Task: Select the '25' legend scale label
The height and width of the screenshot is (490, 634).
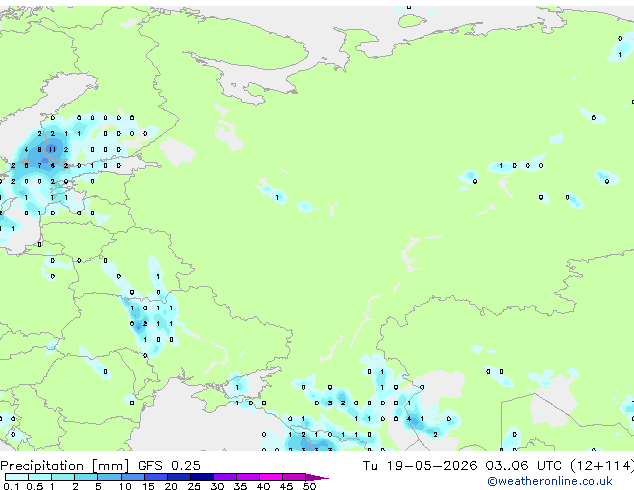Action: pyautogui.click(x=194, y=486)
